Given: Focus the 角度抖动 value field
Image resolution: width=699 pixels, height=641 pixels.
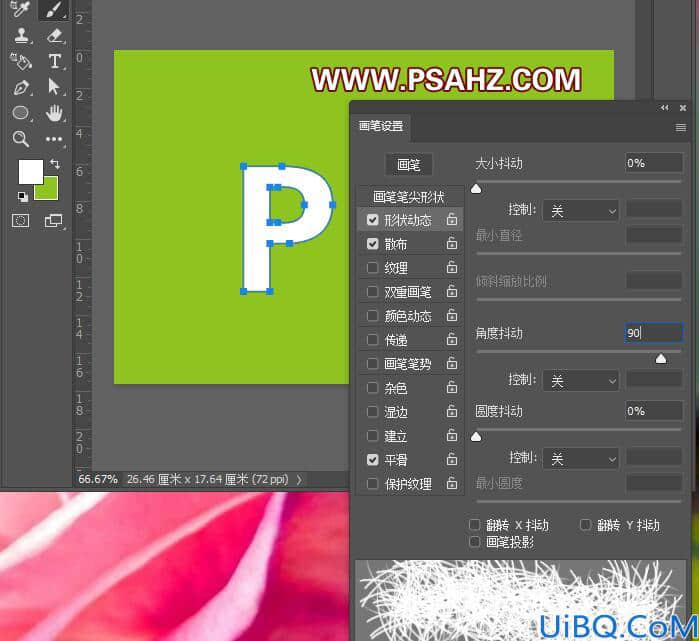Looking at the screenshot, I should pyautogui.click(x=654, y=333).
